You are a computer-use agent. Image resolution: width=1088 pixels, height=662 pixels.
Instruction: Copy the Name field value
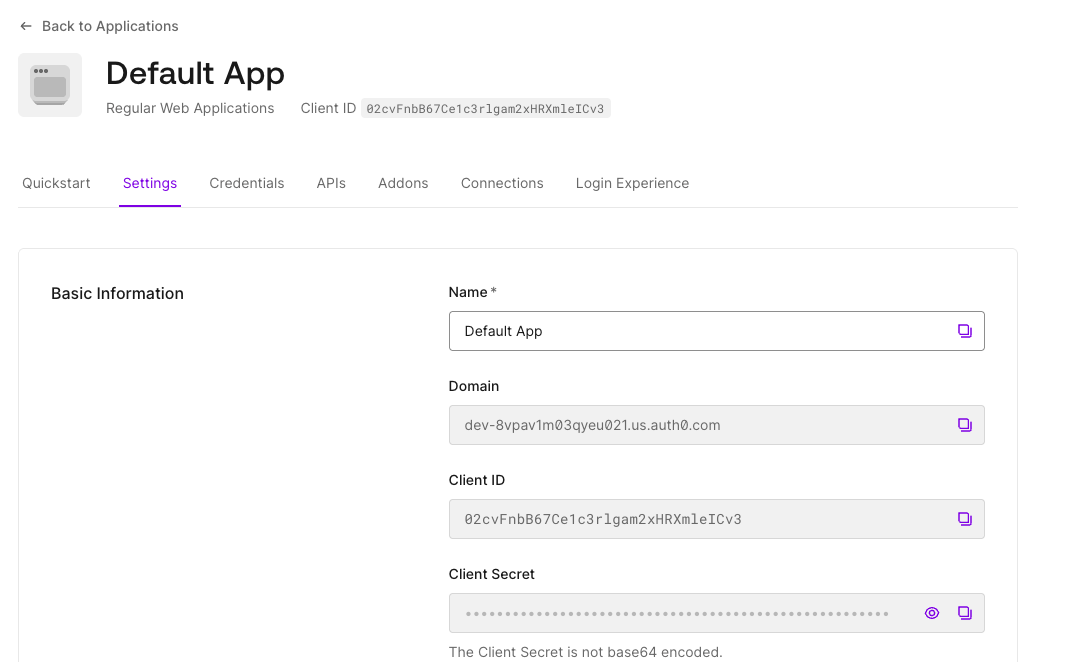[x=964, y=331]
